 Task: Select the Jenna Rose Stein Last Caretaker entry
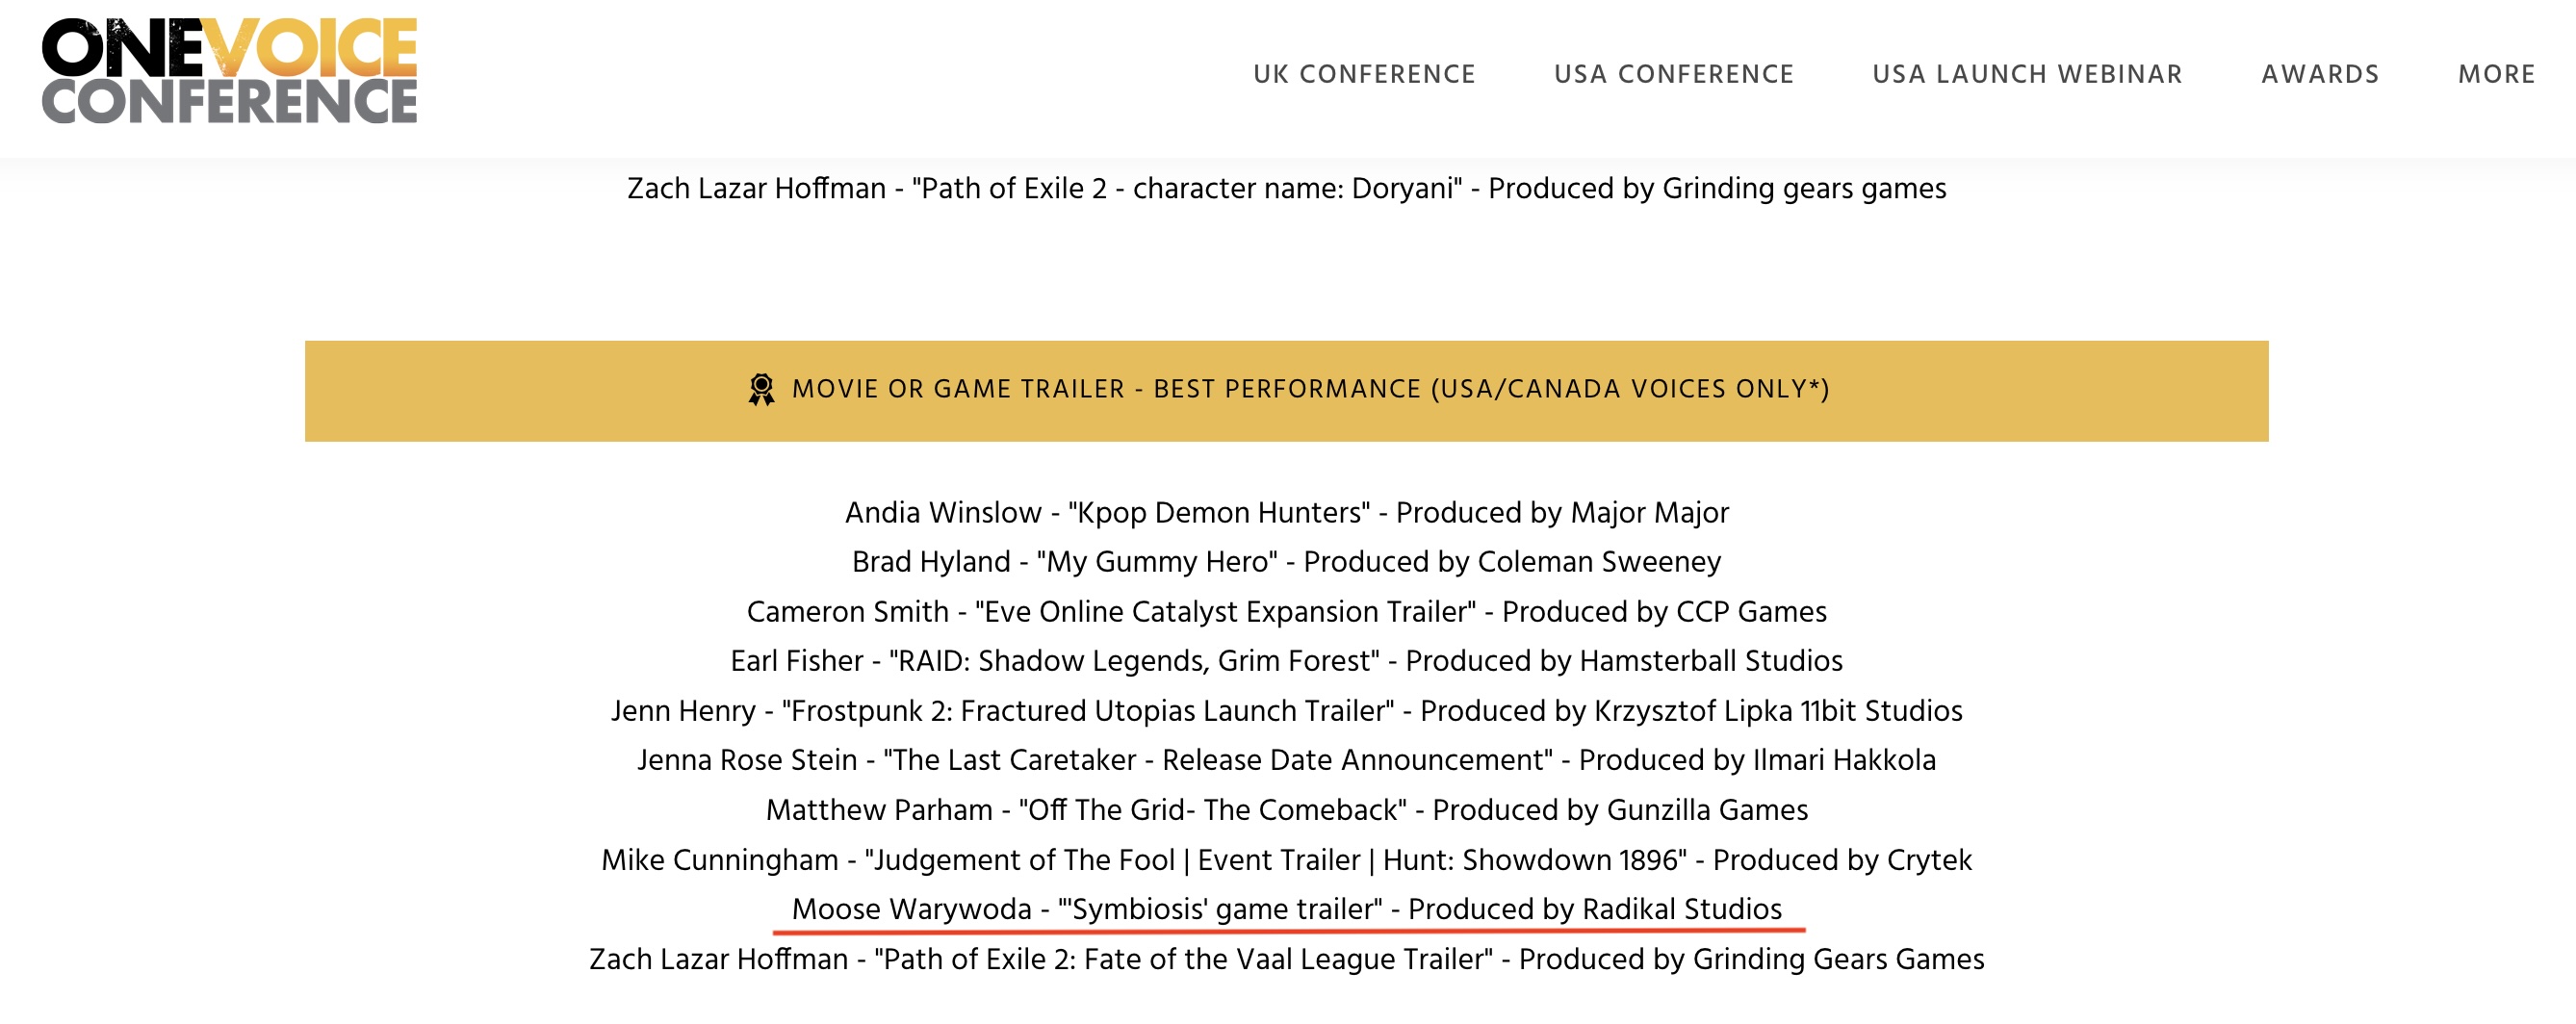[x=1287, y=760]
